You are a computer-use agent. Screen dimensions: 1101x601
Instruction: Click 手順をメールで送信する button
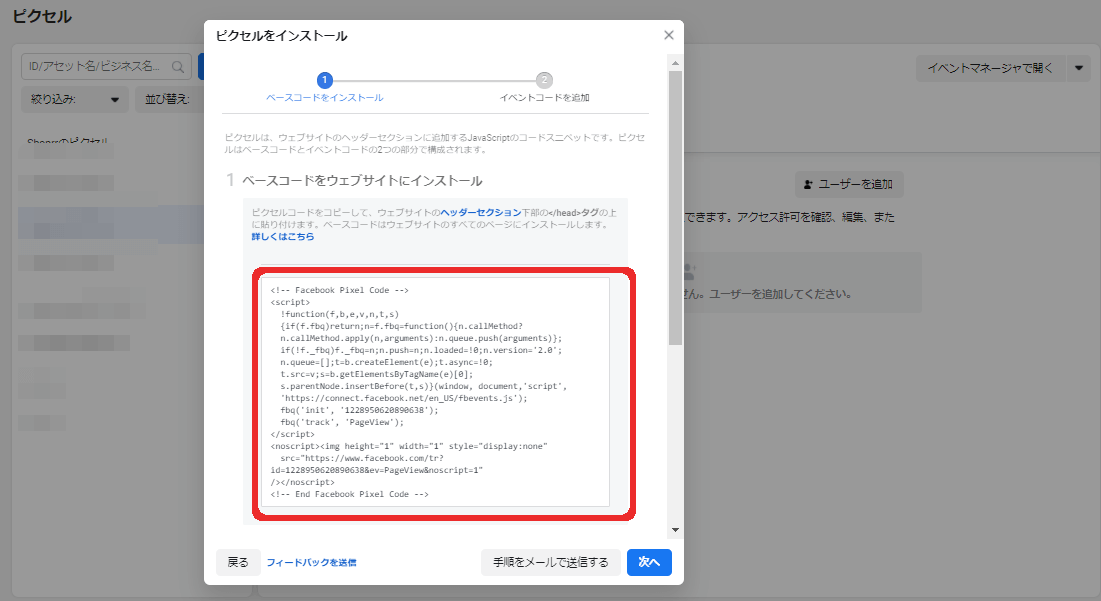click(550, 562)
